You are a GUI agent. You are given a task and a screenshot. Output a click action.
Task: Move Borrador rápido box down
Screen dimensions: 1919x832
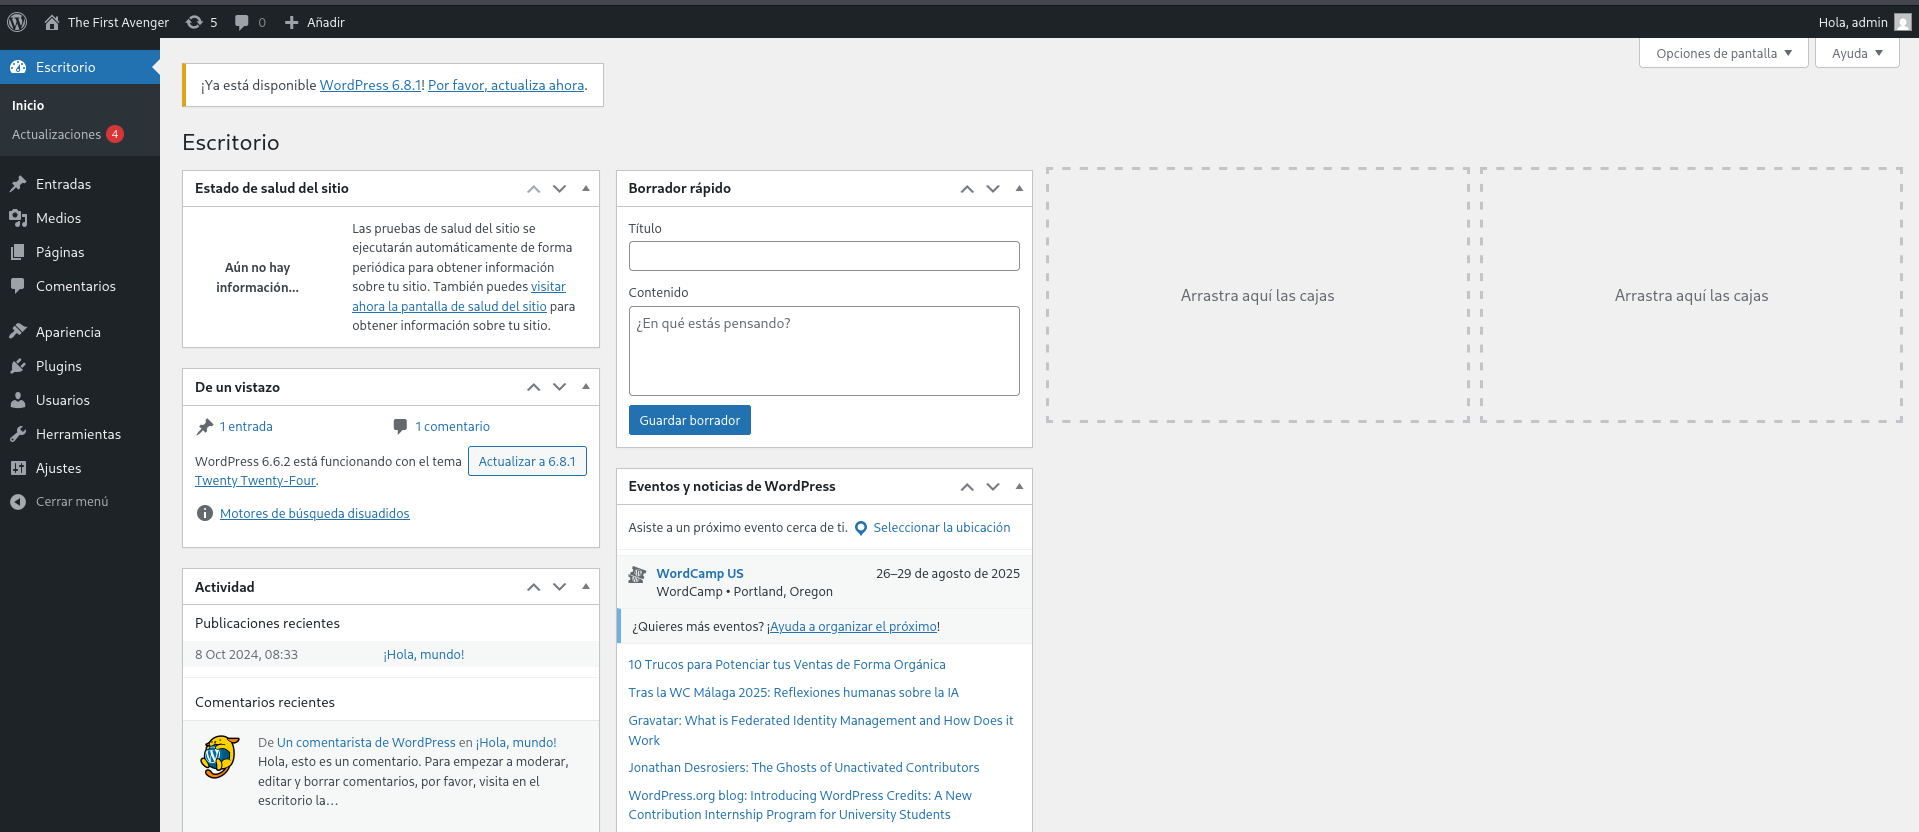(993, 189)
